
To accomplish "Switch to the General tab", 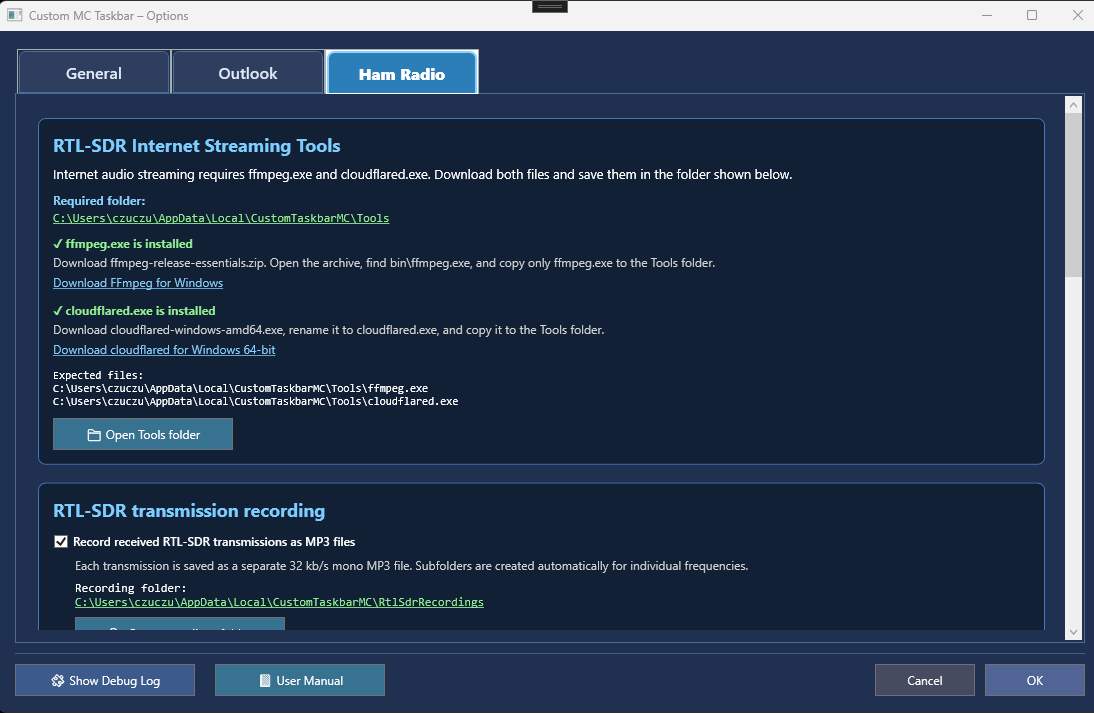I will (93, 73).
